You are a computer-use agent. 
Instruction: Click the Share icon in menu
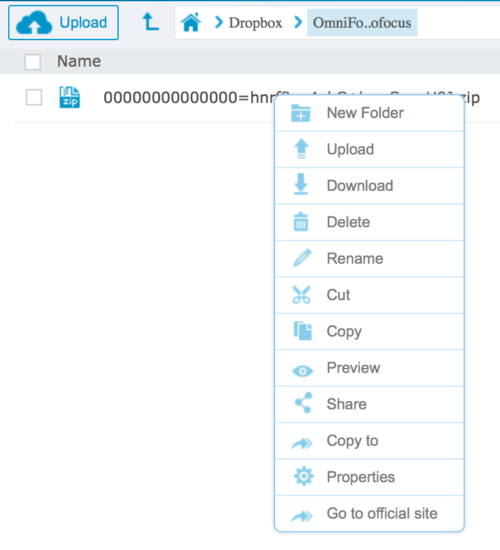coord(303,403)
